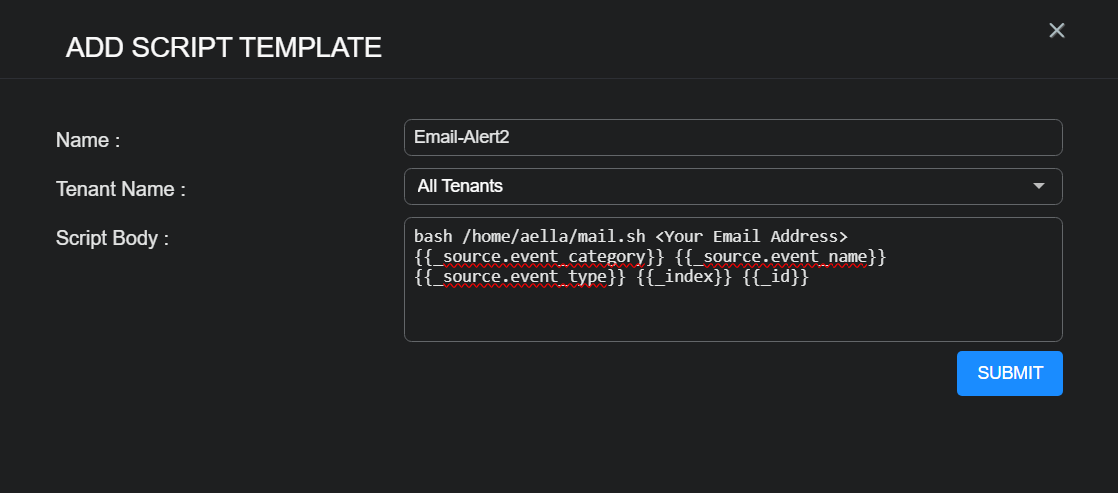Click the 'Script Body :' label
The image size is (1118, 493).
pyautogui.click(x=112, y=238)
